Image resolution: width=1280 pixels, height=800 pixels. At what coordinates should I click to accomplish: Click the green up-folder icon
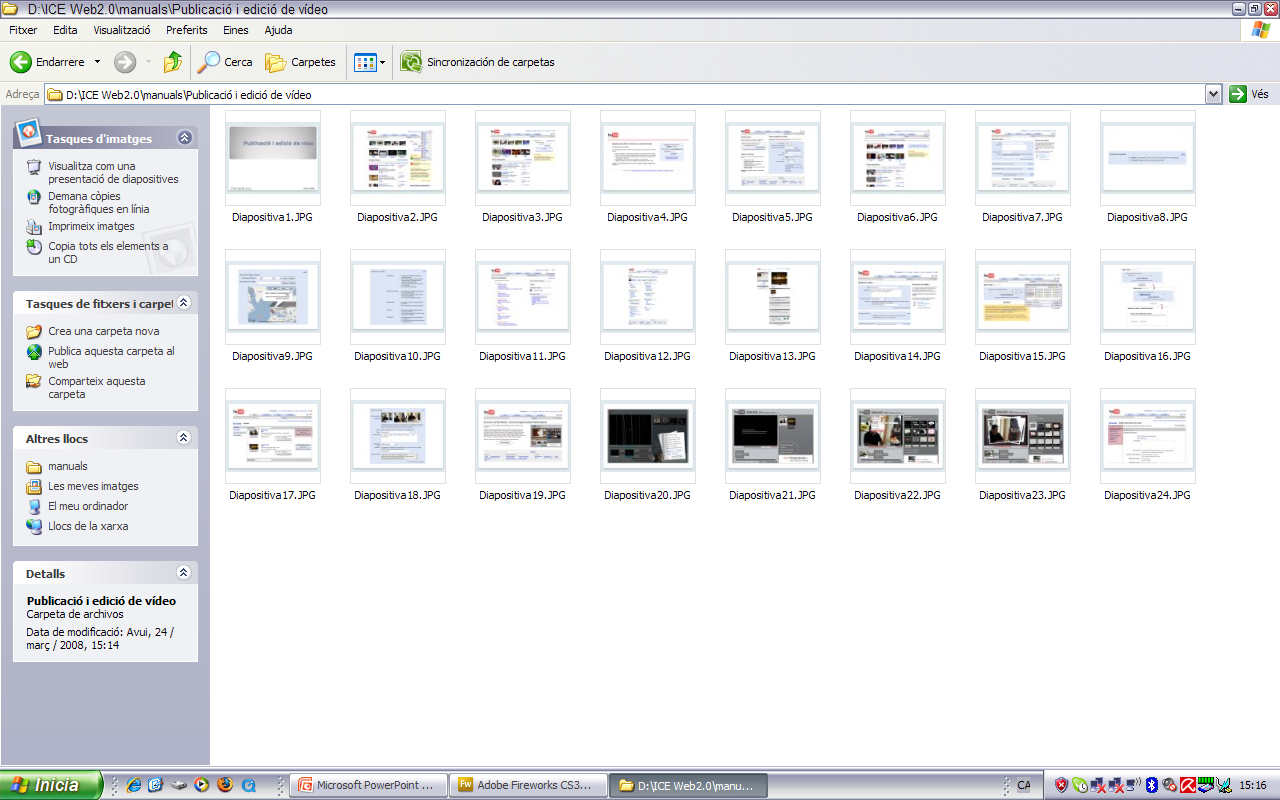click(x=173, y=62)
